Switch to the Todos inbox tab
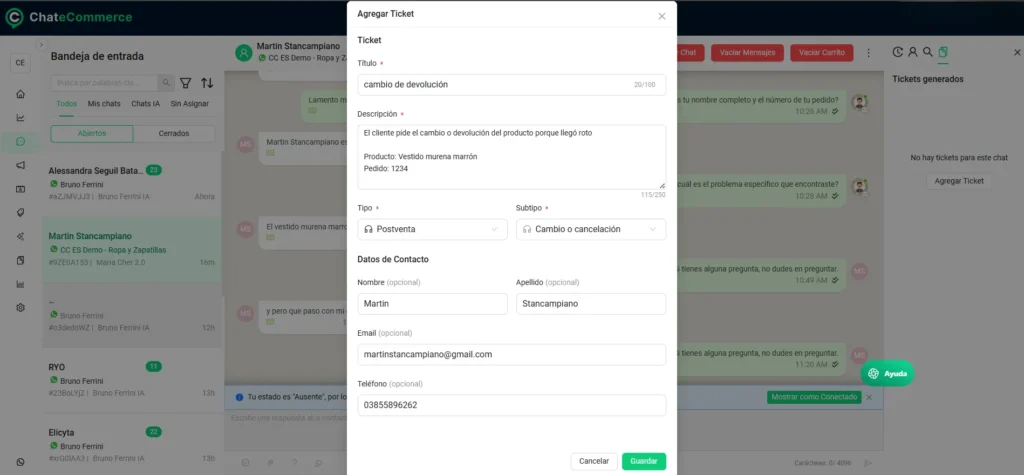This screenshot has height=475, width=1024. pos(66,104)
